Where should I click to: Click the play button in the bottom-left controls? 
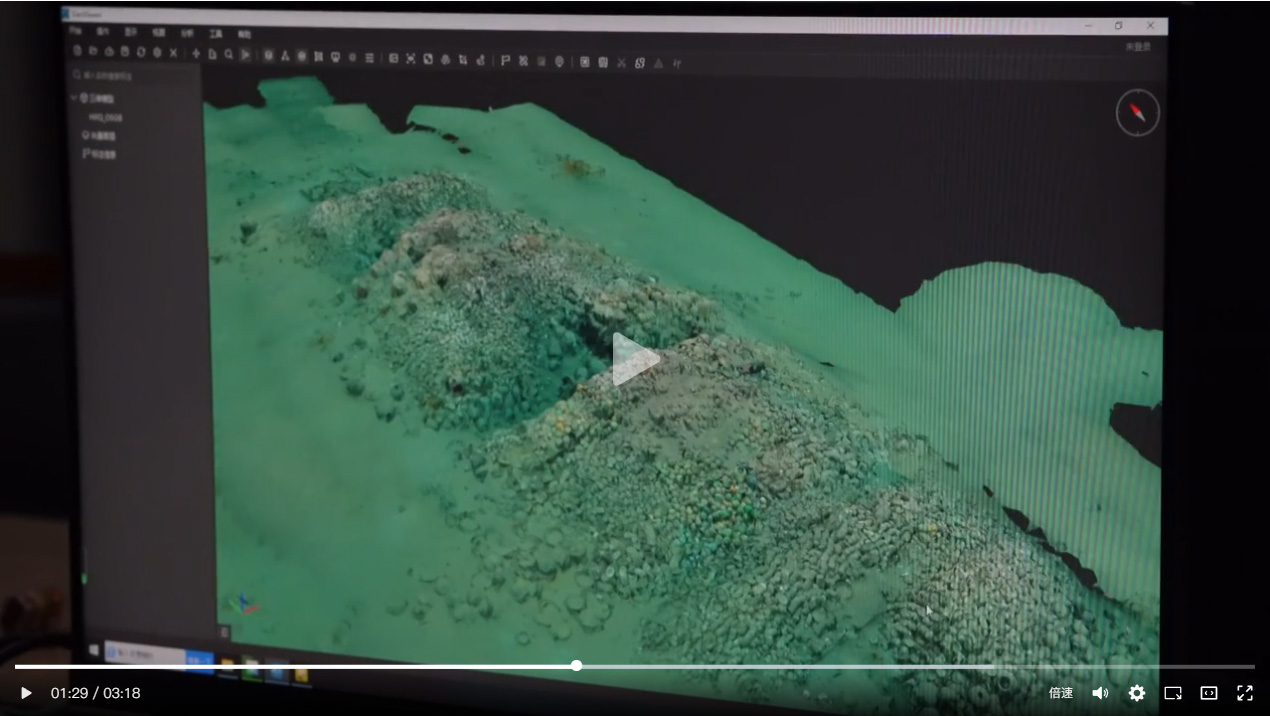coord(26,693)
